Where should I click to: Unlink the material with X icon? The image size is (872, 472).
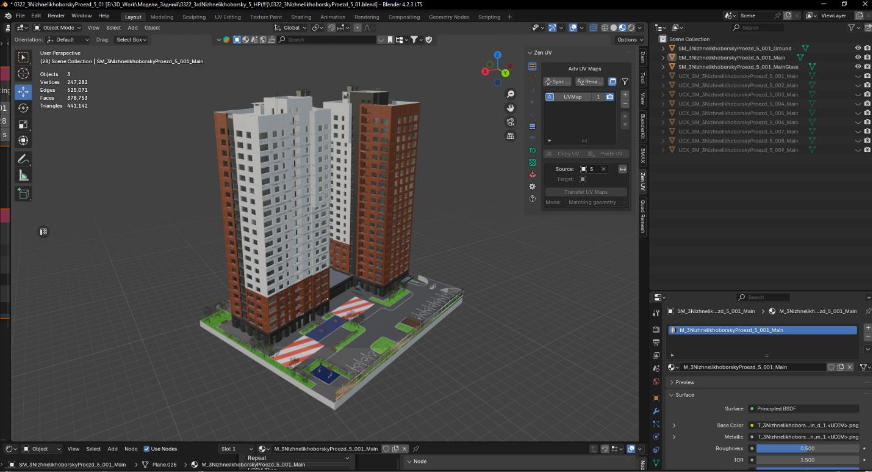click(850, 367)
